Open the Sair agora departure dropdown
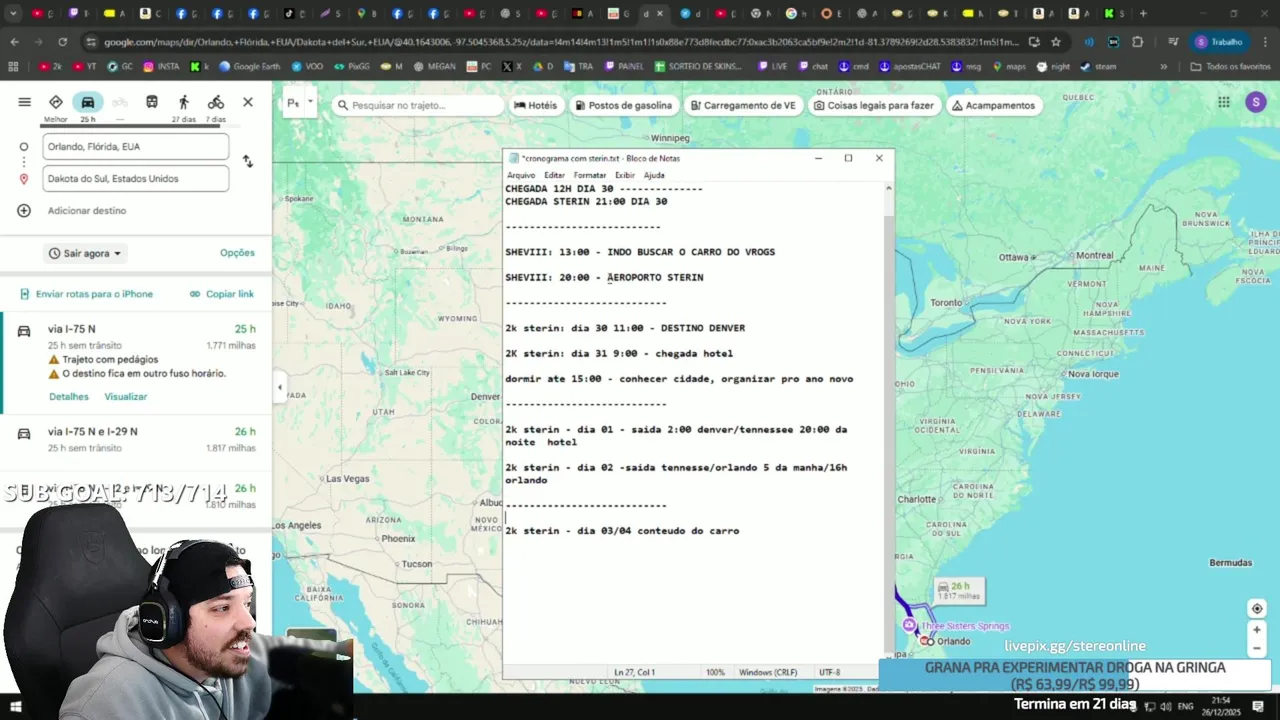The height and width of the screenshot is (720, 1280). point(86,253)
